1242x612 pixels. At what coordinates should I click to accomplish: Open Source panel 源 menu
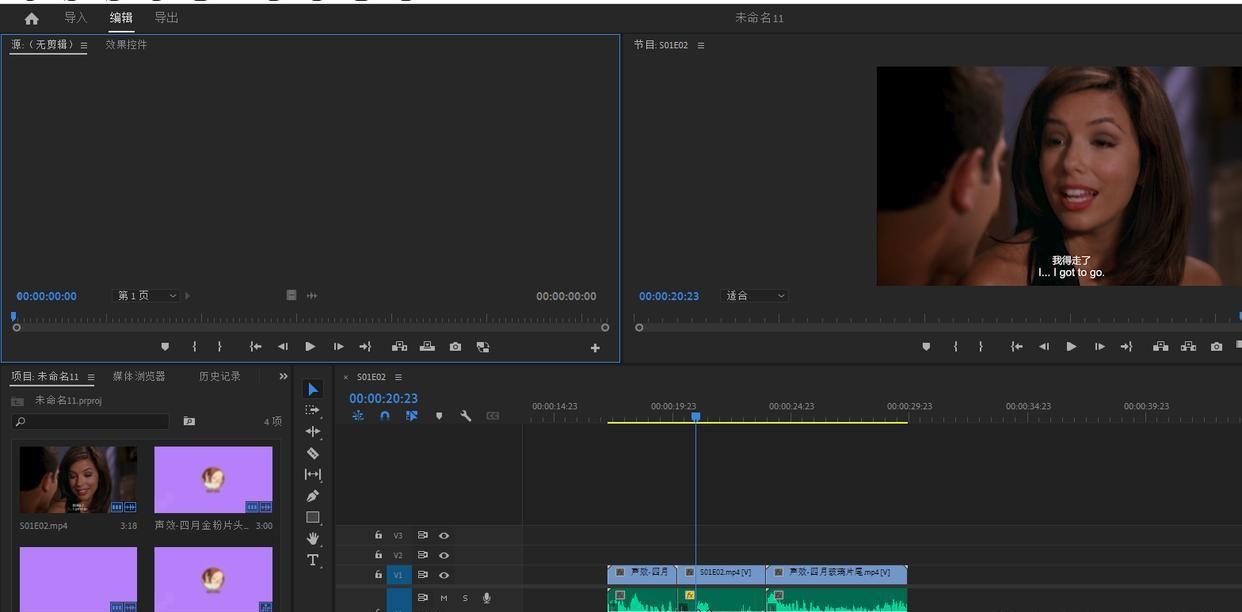[x=84, y=45]
